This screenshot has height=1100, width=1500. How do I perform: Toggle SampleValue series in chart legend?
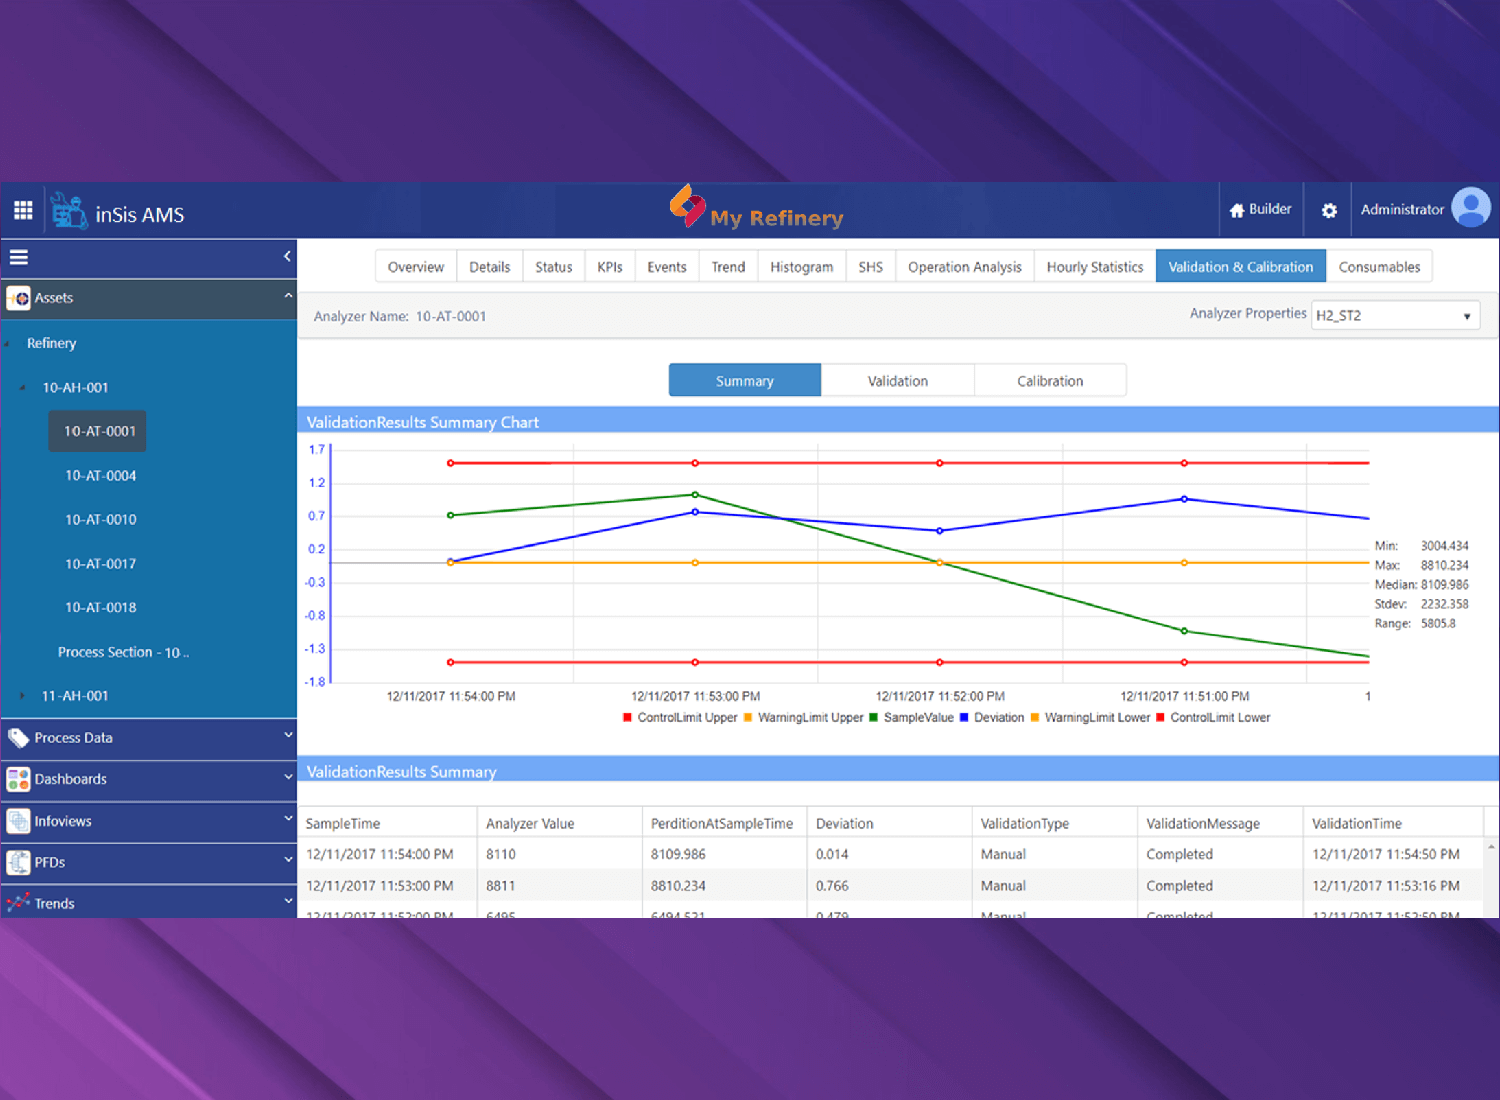click(x=917, y=718)
